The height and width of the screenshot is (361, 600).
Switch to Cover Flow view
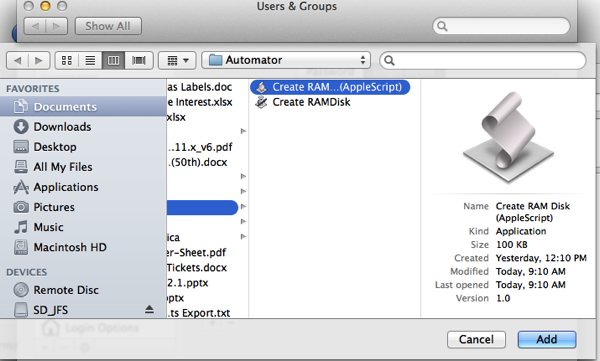pyautogui.click(x=139, y=60)
